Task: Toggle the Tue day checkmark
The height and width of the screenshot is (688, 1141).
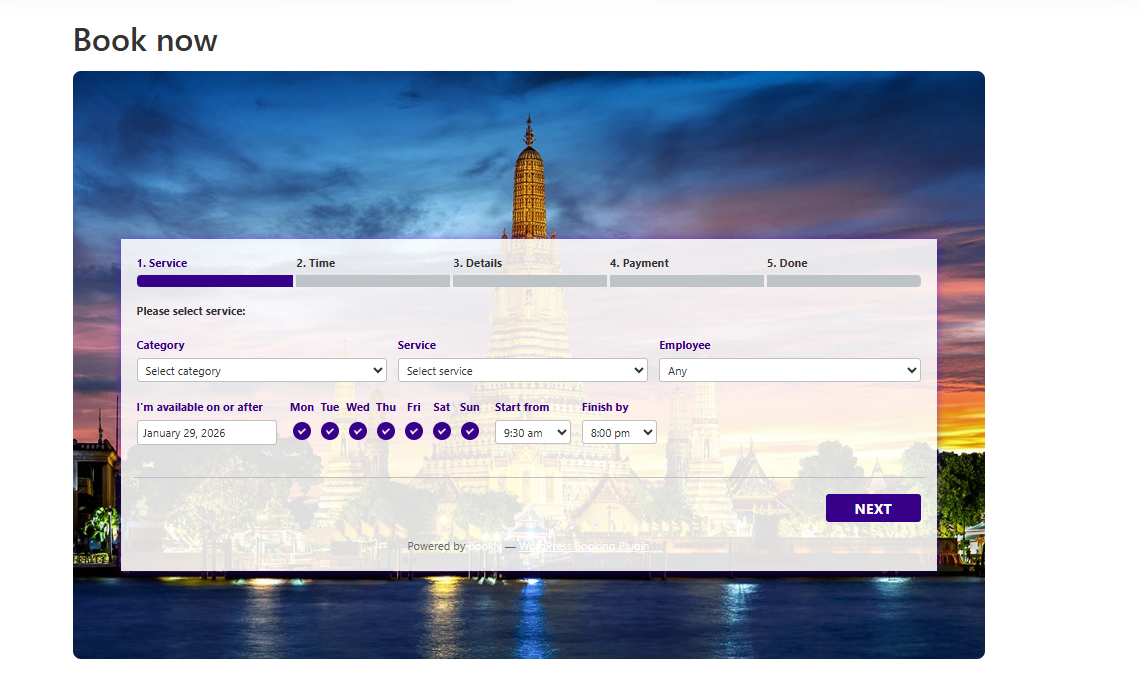Action: (330, 431)
